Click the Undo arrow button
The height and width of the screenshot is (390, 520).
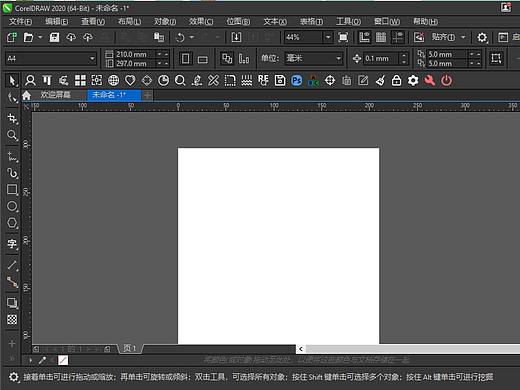click(x=180, y=37)
